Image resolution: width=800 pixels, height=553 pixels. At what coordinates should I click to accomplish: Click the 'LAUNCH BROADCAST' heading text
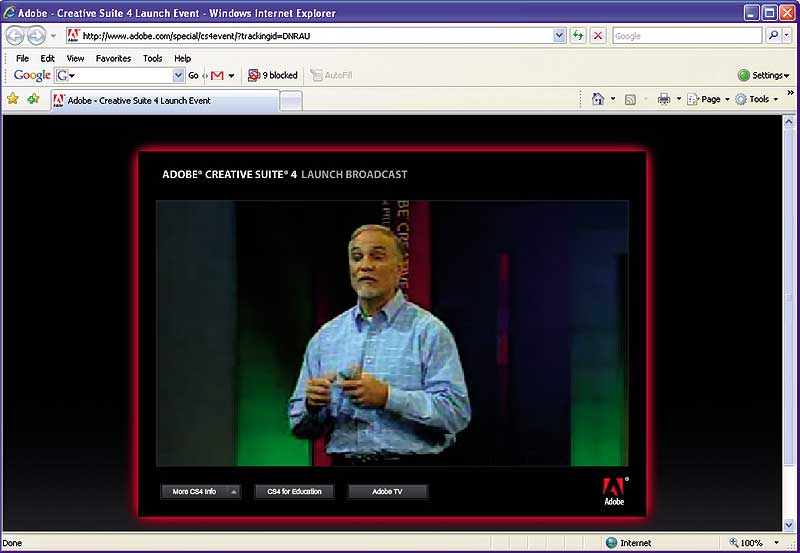354,174
